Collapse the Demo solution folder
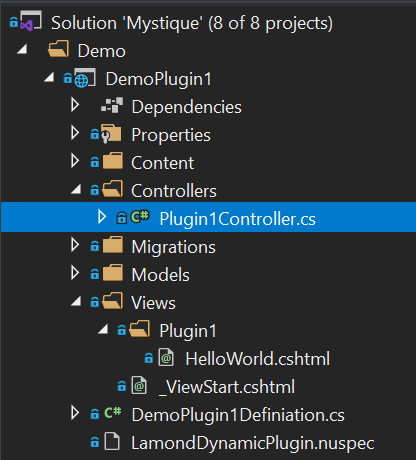416x460 pixels. 22,50
